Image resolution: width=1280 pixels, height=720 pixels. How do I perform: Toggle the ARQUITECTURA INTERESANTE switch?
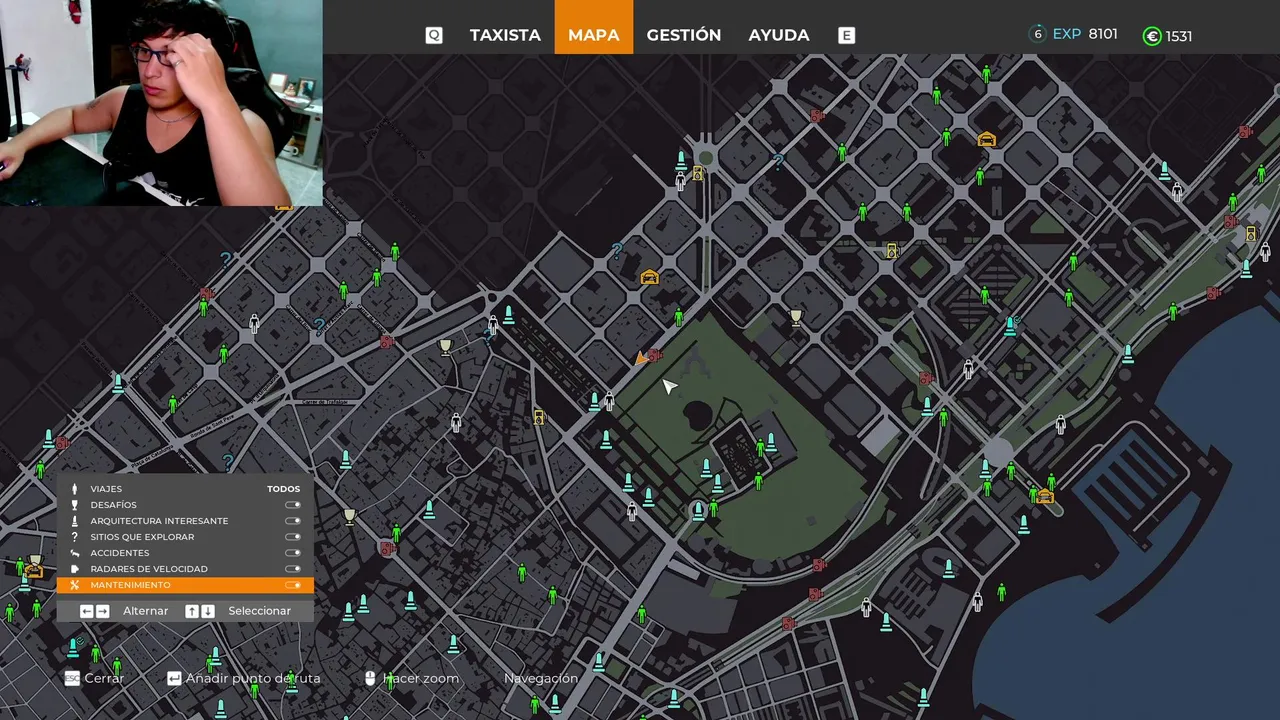[x=293, y=521]
